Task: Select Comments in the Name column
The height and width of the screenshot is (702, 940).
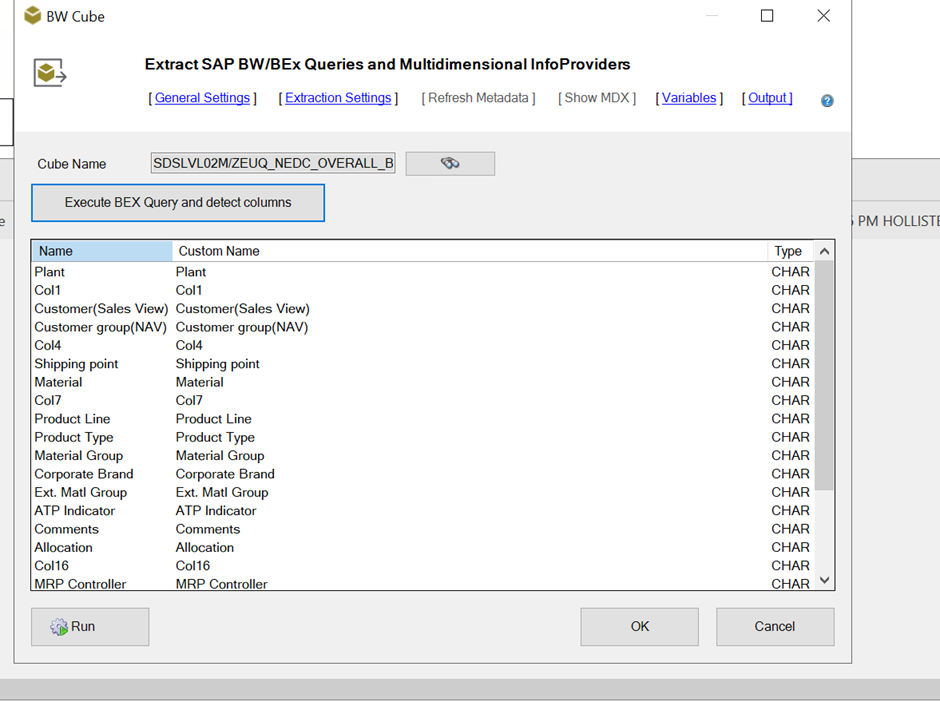Action: point(67,529)
